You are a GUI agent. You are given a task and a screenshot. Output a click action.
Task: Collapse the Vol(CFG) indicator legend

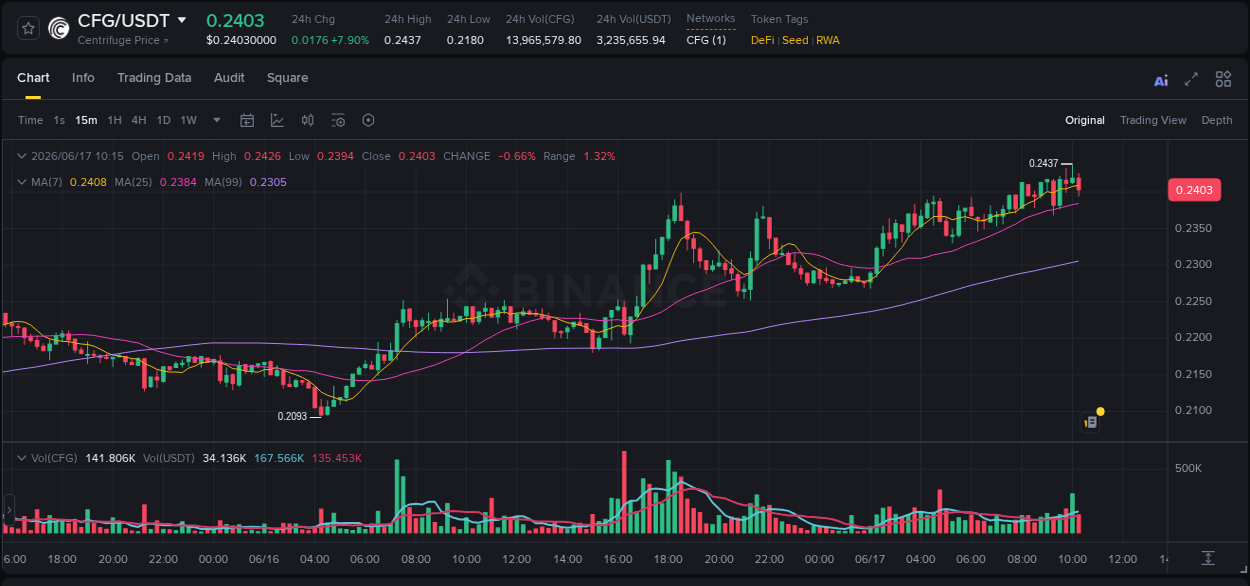point(22,458)
